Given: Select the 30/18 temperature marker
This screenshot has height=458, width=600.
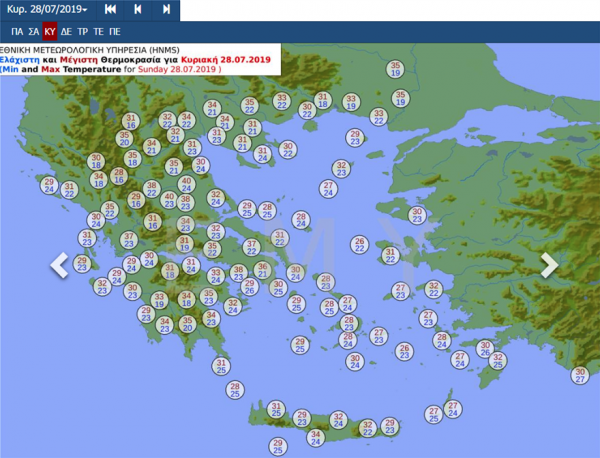Looking at the screenshot, I should (96, 161).
